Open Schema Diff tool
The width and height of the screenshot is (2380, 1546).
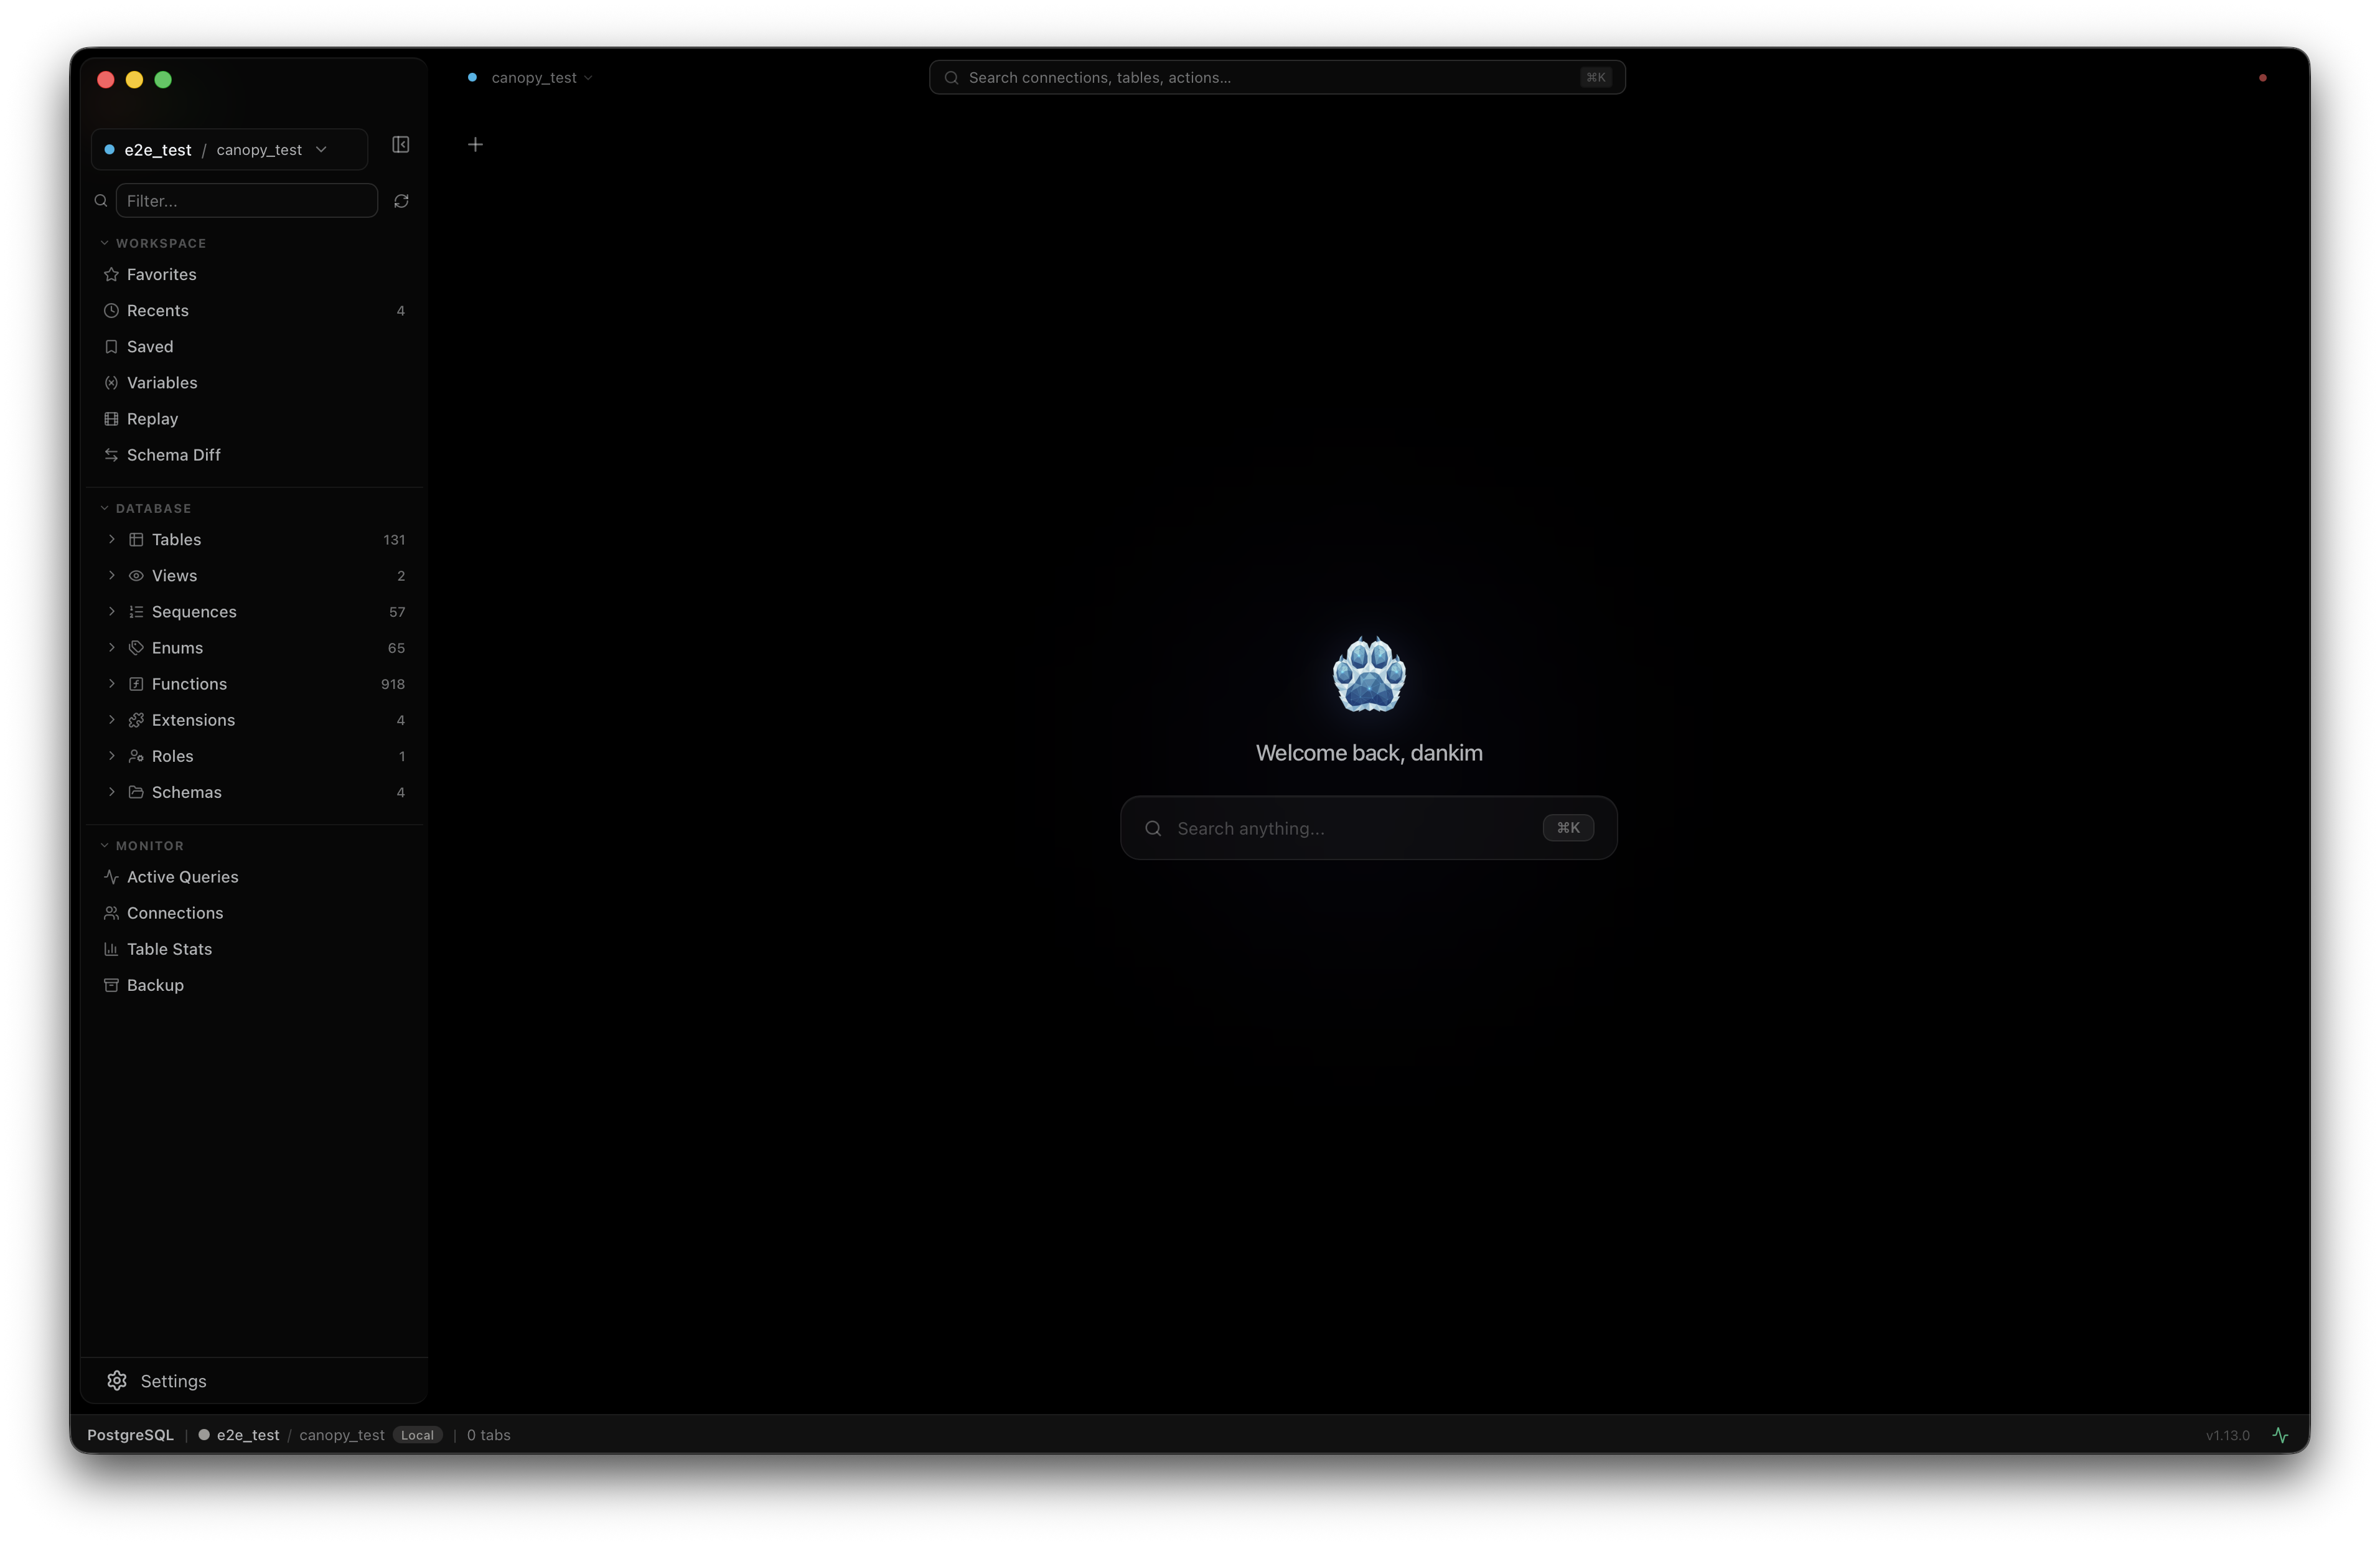pos(173,455)
